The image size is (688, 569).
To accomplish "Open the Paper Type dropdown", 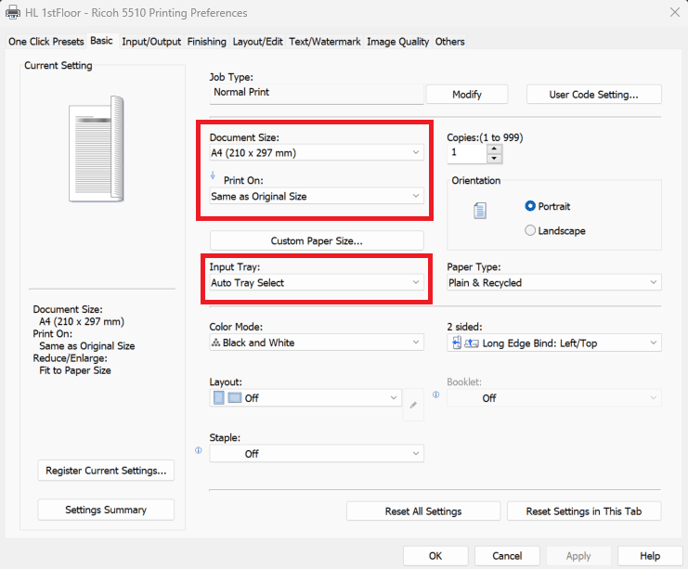I will click(x=554, y=283).
